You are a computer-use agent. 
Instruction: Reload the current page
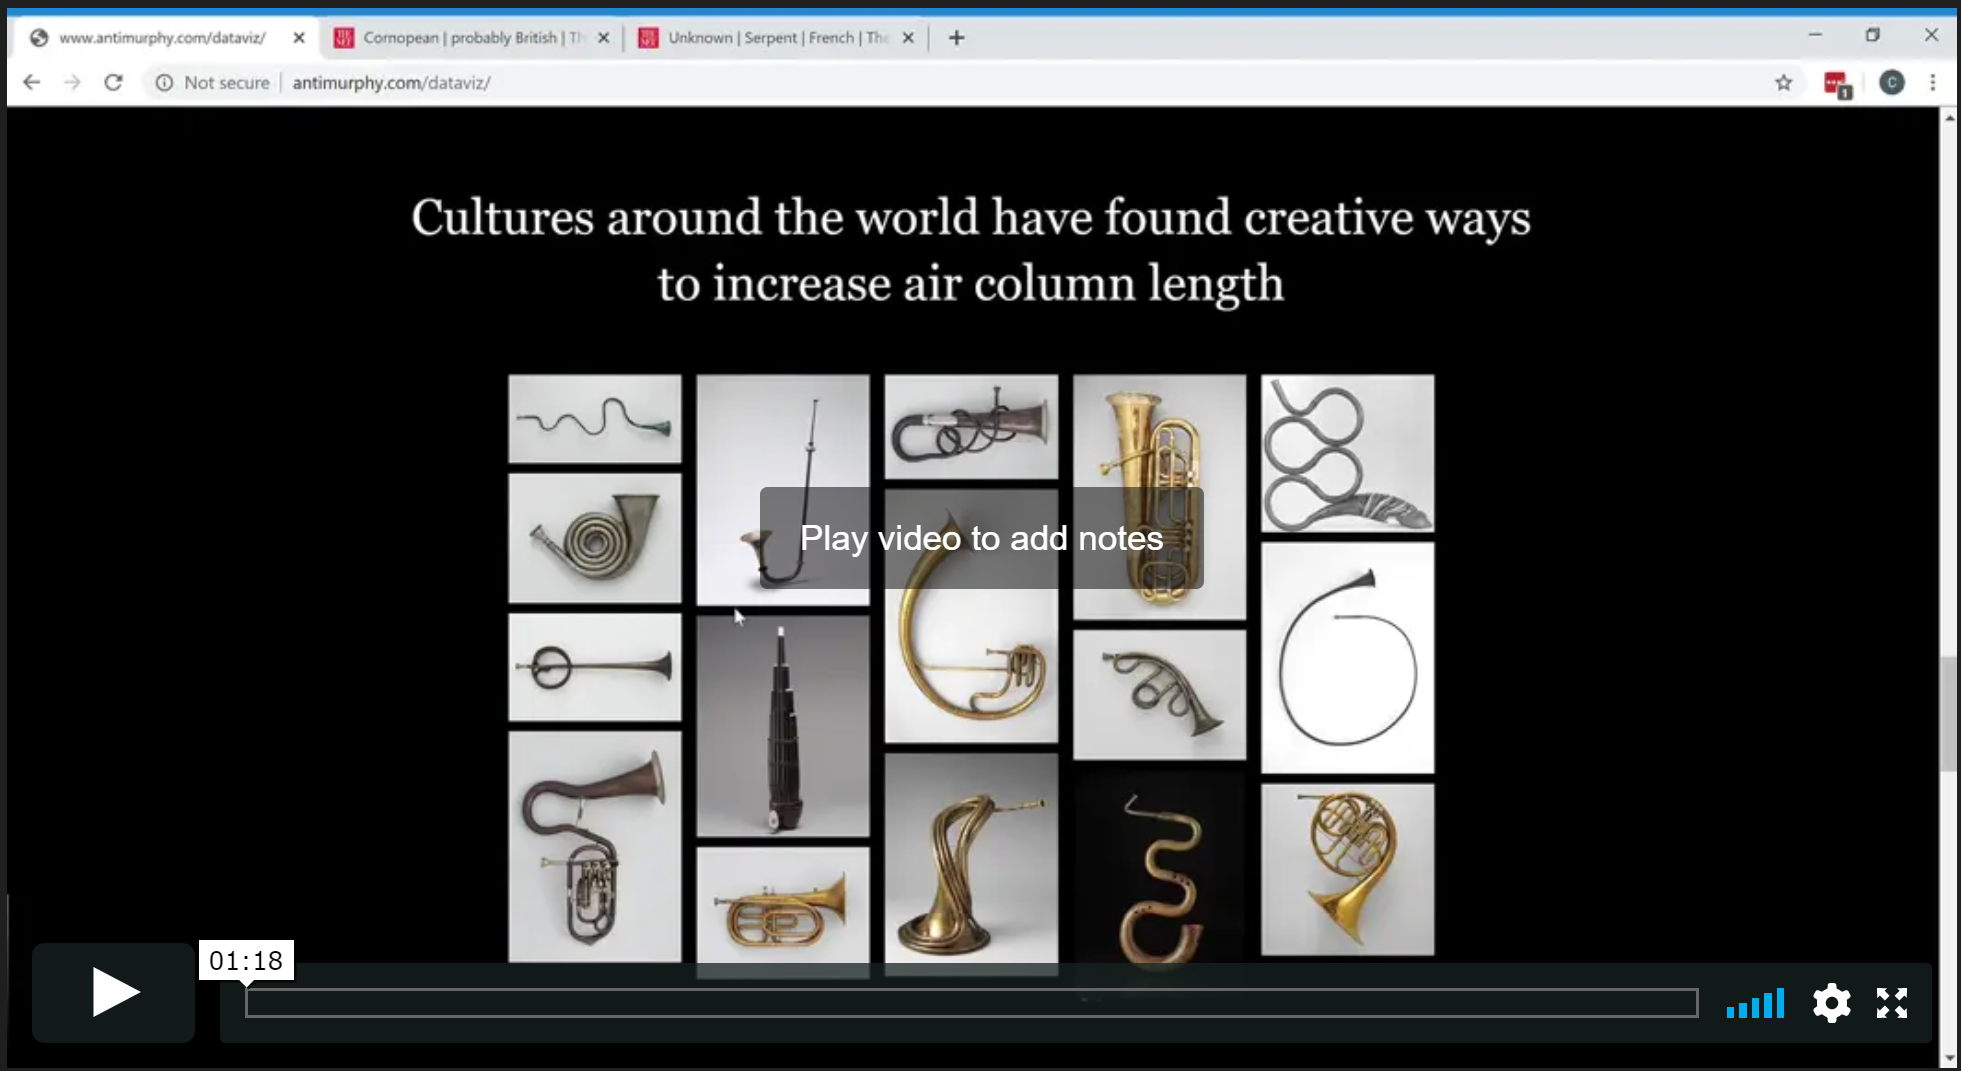pyautogui.click(x=114, y=82)
